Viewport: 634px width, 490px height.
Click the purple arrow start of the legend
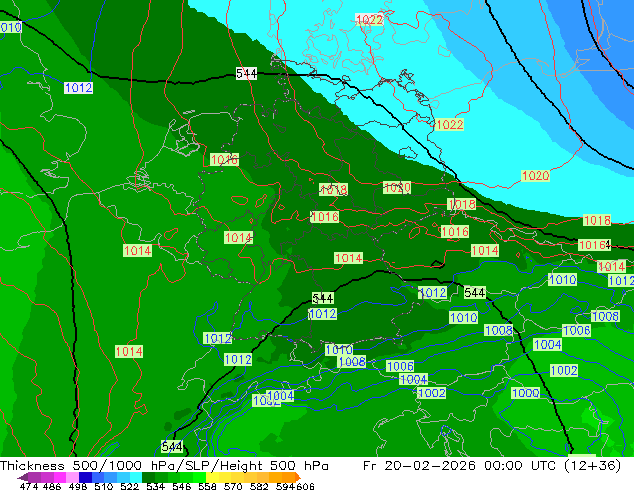(x=22, y=477)
